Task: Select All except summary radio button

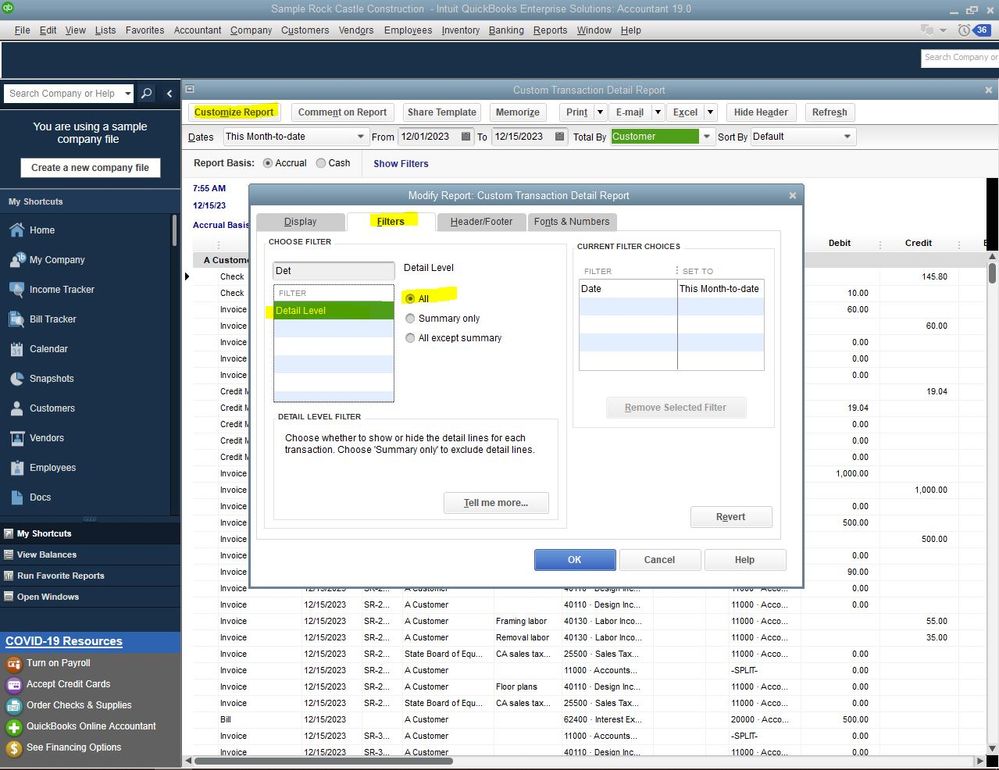Action: [x=410, y=338]
